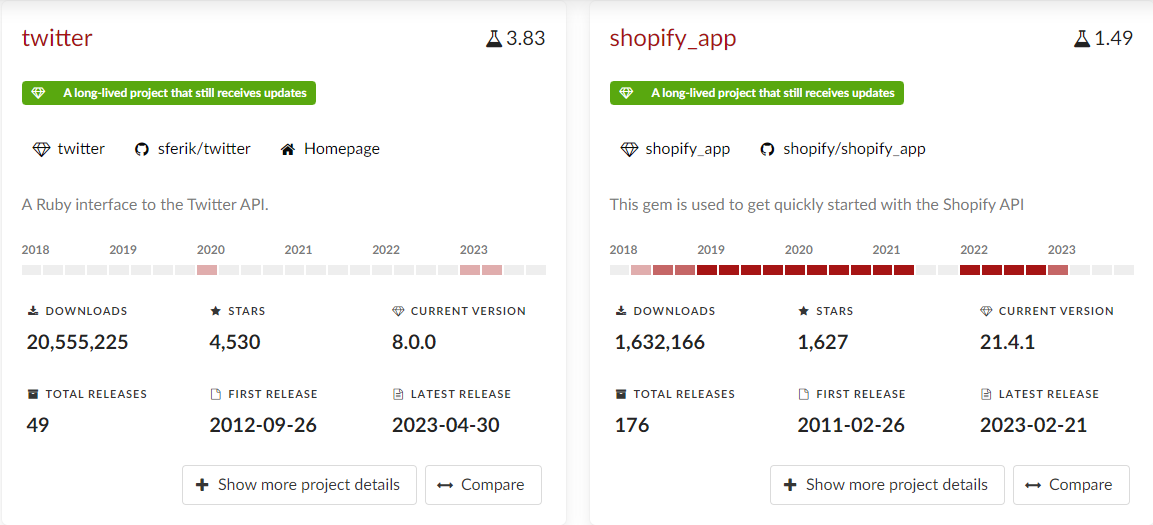Click the shopify_app score value 1.49
The image size is (1153, 525).
[1113, 39]
